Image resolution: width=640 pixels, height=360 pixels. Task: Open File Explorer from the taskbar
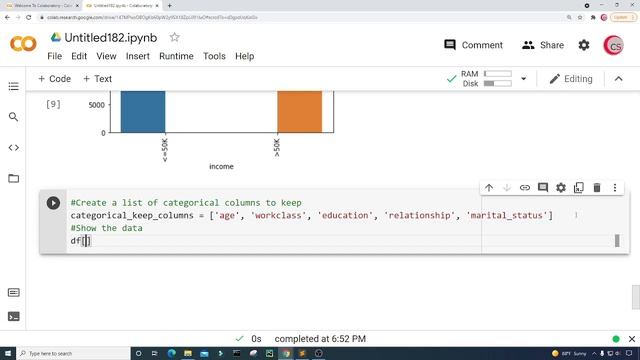(188, 353)
